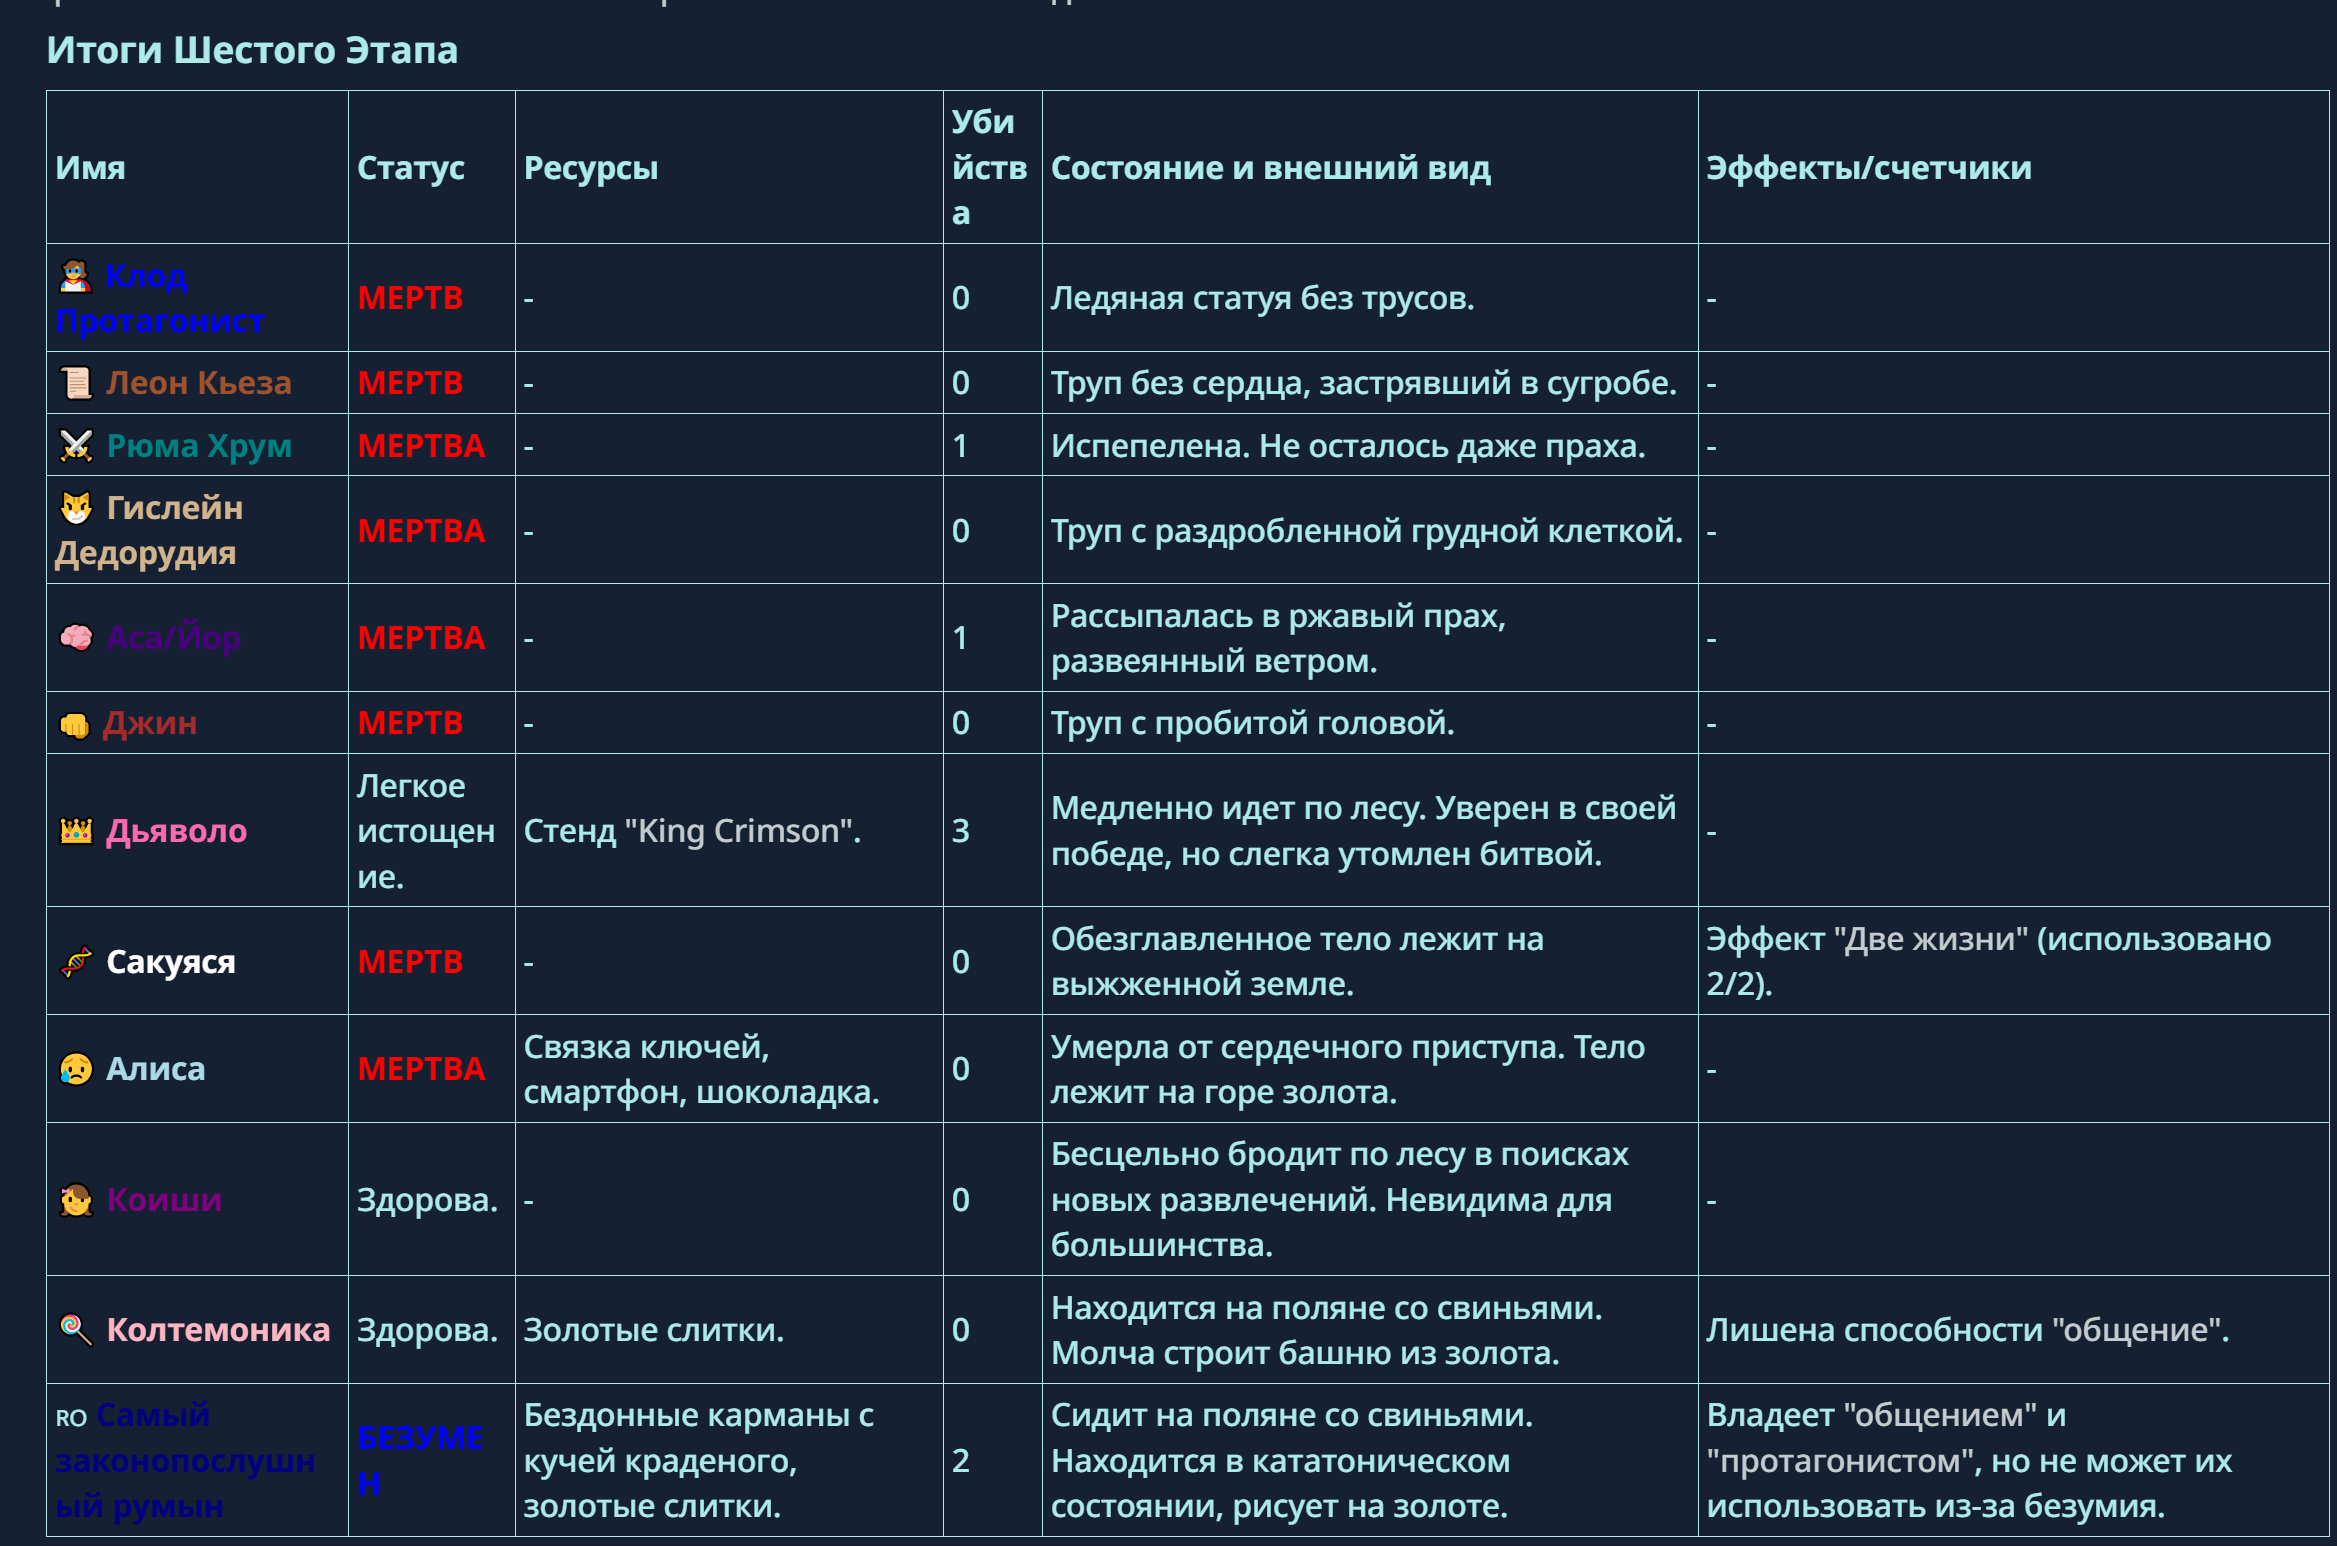Click the girl emoji beside Коиши
The height and width of the screenshot is (1546, 2337).
[x=76, y=1200]
